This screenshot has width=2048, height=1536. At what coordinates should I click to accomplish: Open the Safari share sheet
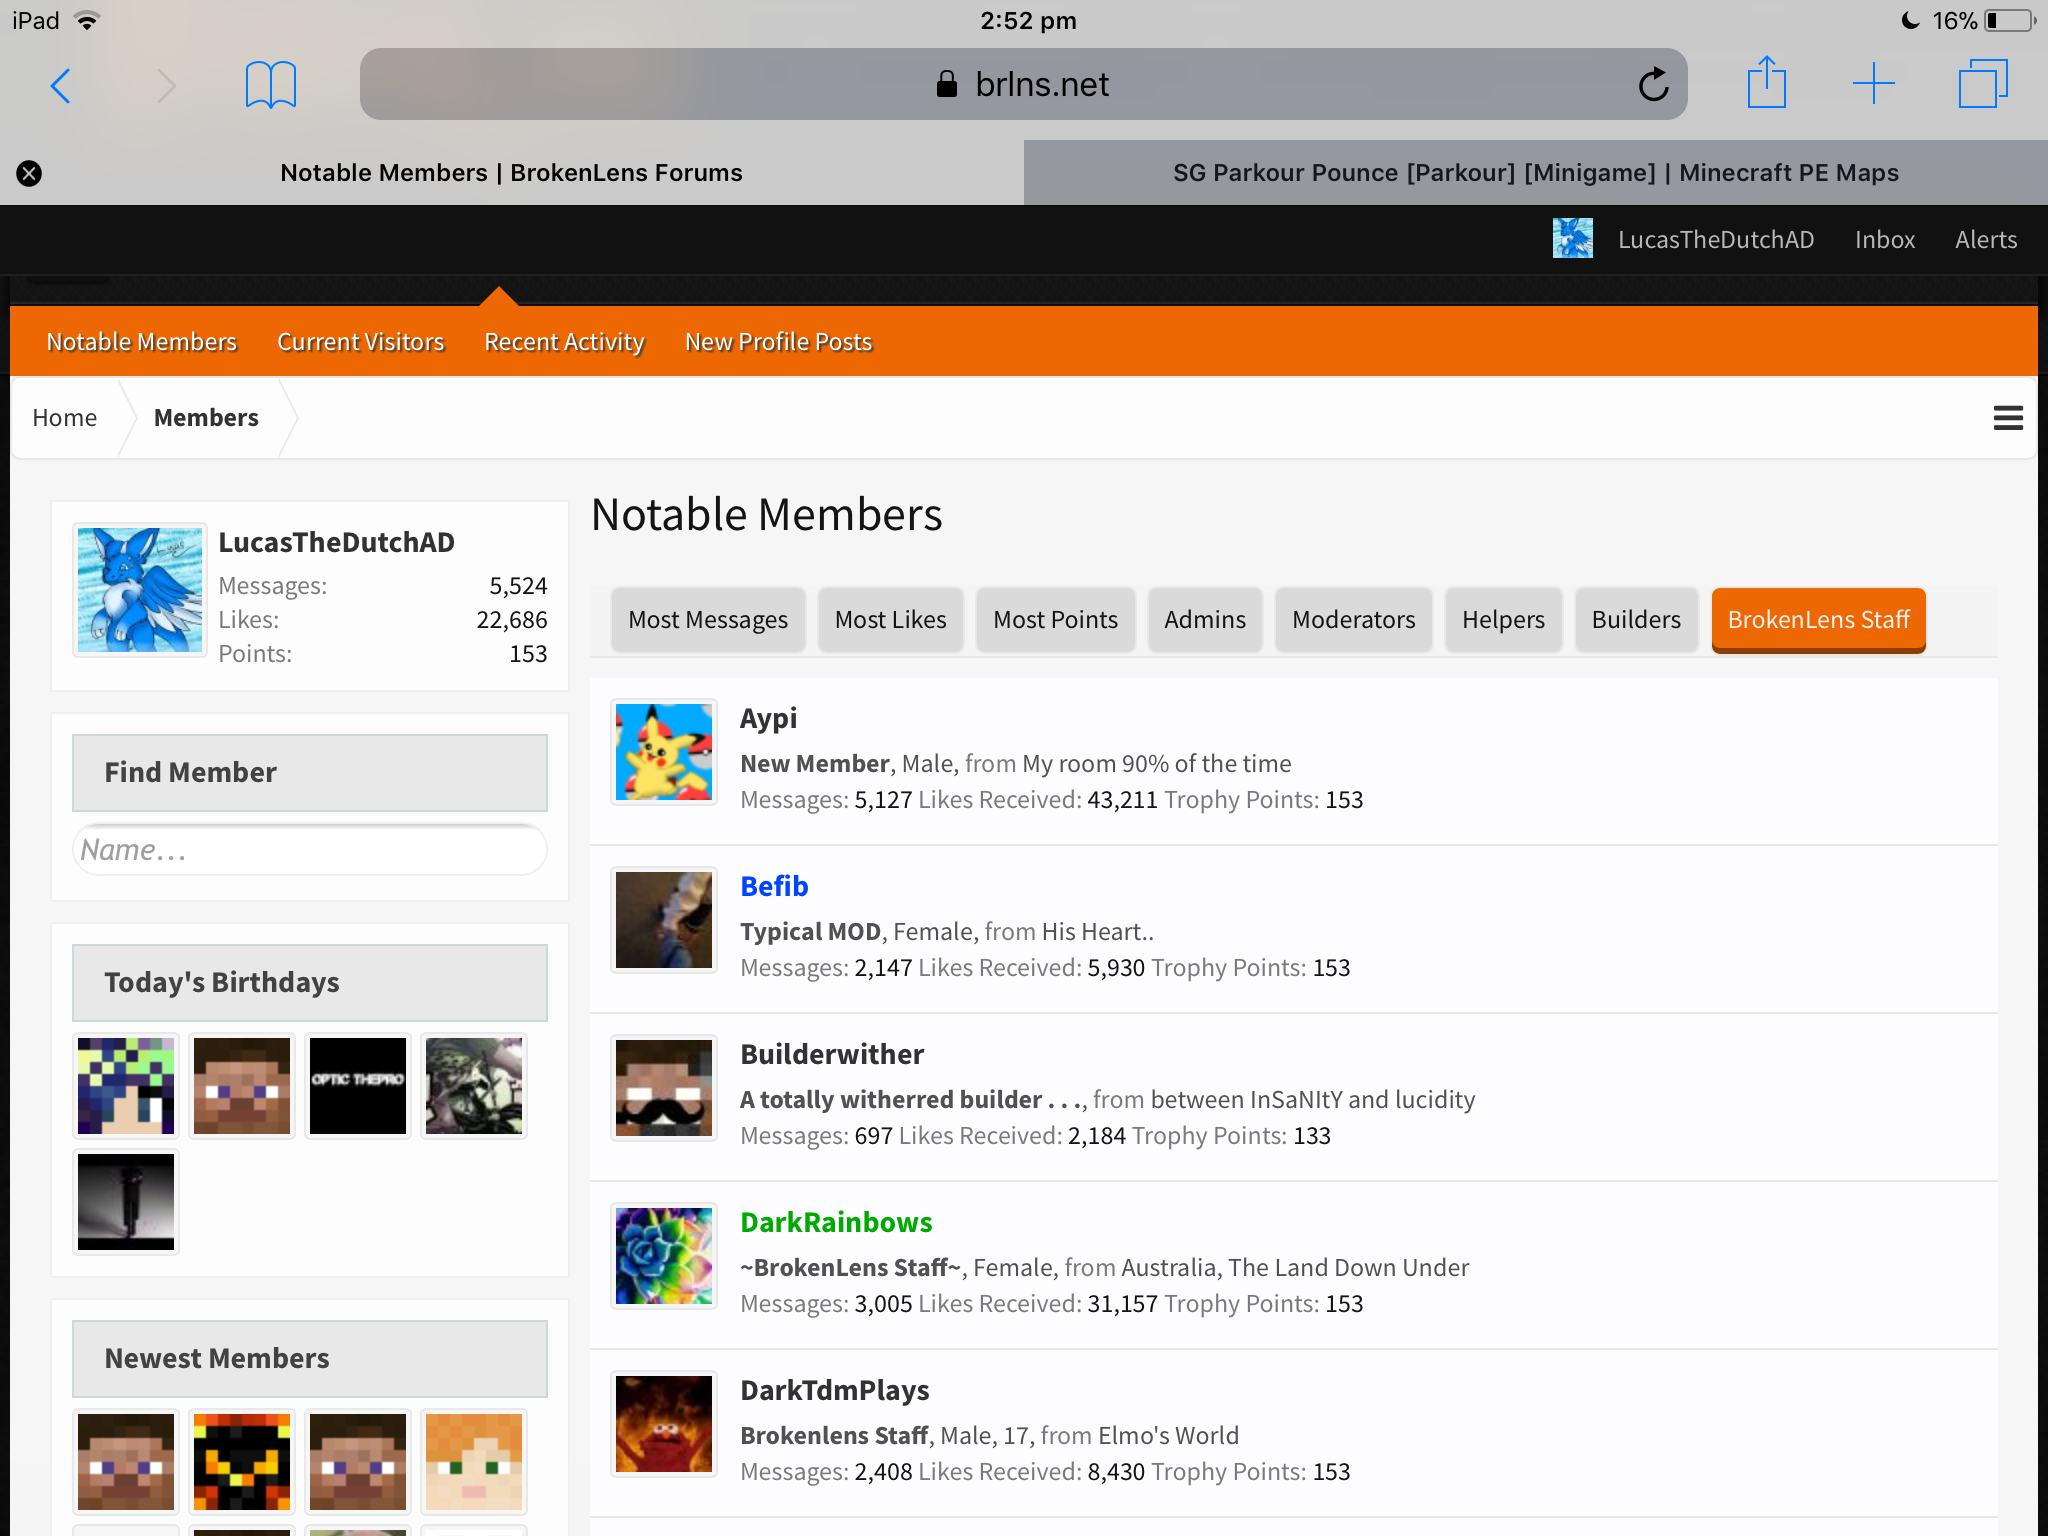(x=1767, y=82)
